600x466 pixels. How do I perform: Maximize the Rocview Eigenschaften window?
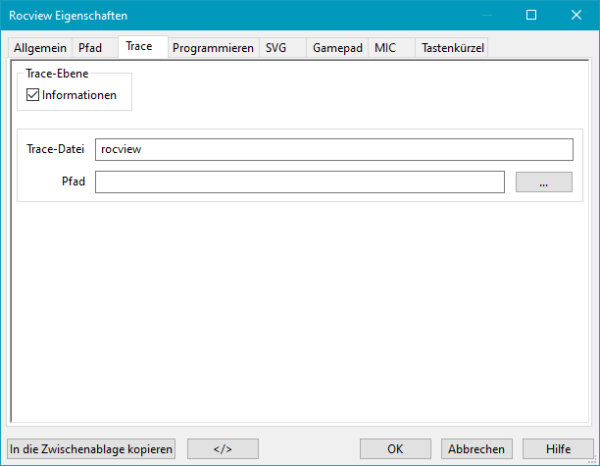(x=531, y=15)
